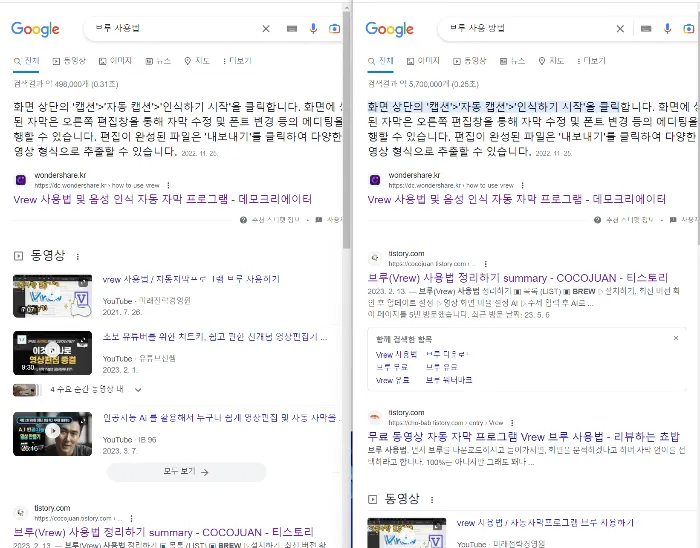Open COCOJUAN 티스토리 result in left window

[x=163, y=532]
